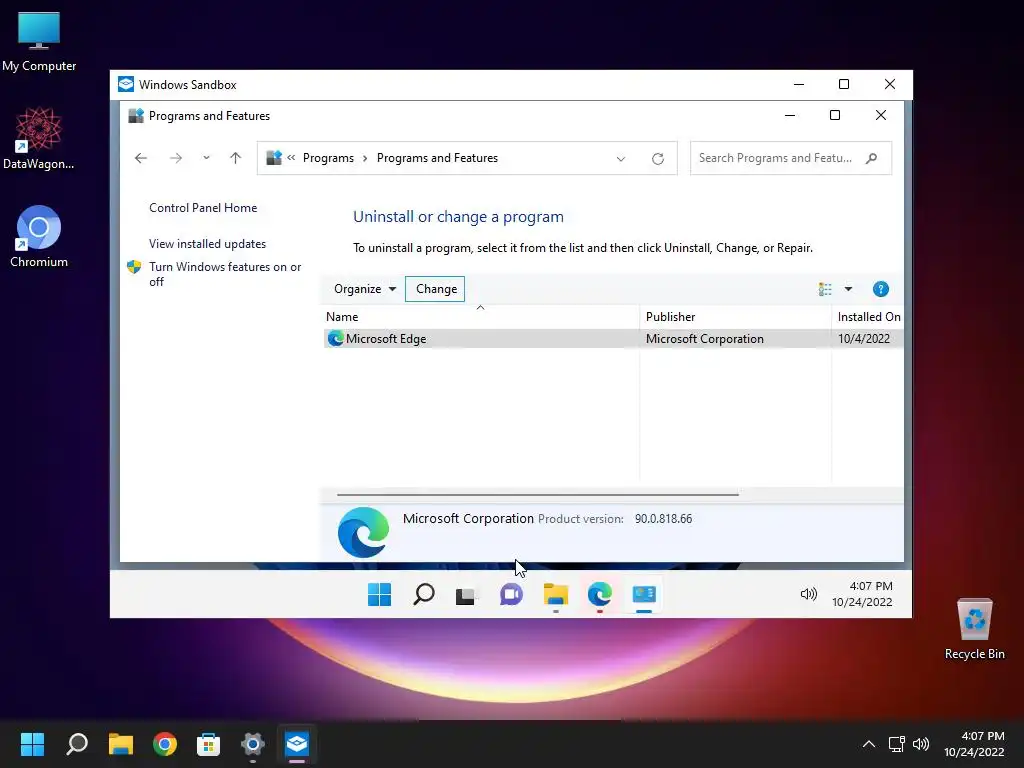1024x768 pixels.
Task: Launch Google Chrome from host taskbar
Action: point(165,743)
